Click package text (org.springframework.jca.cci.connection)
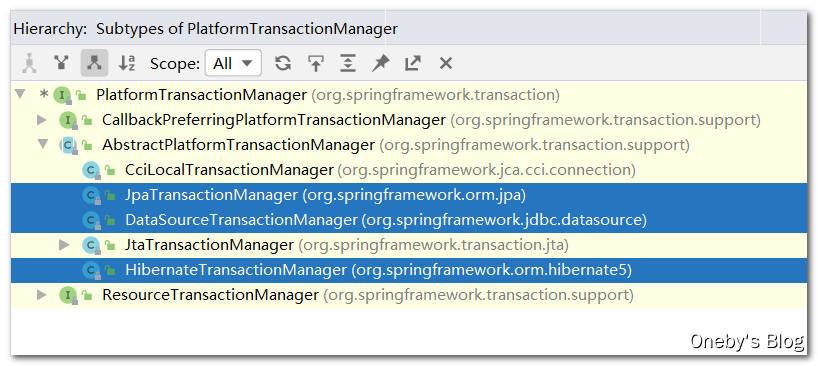The image size is (818, 366). pos(487,170)
